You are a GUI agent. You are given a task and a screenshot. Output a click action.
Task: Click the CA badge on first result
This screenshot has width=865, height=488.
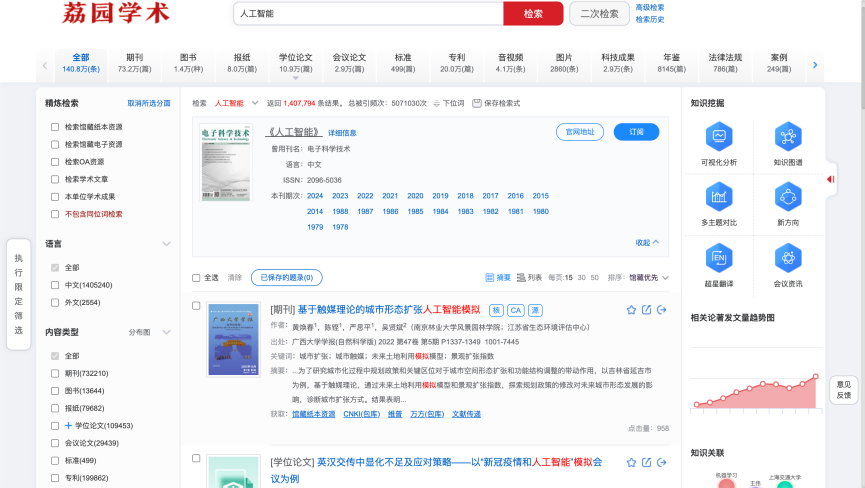(516, 310)
